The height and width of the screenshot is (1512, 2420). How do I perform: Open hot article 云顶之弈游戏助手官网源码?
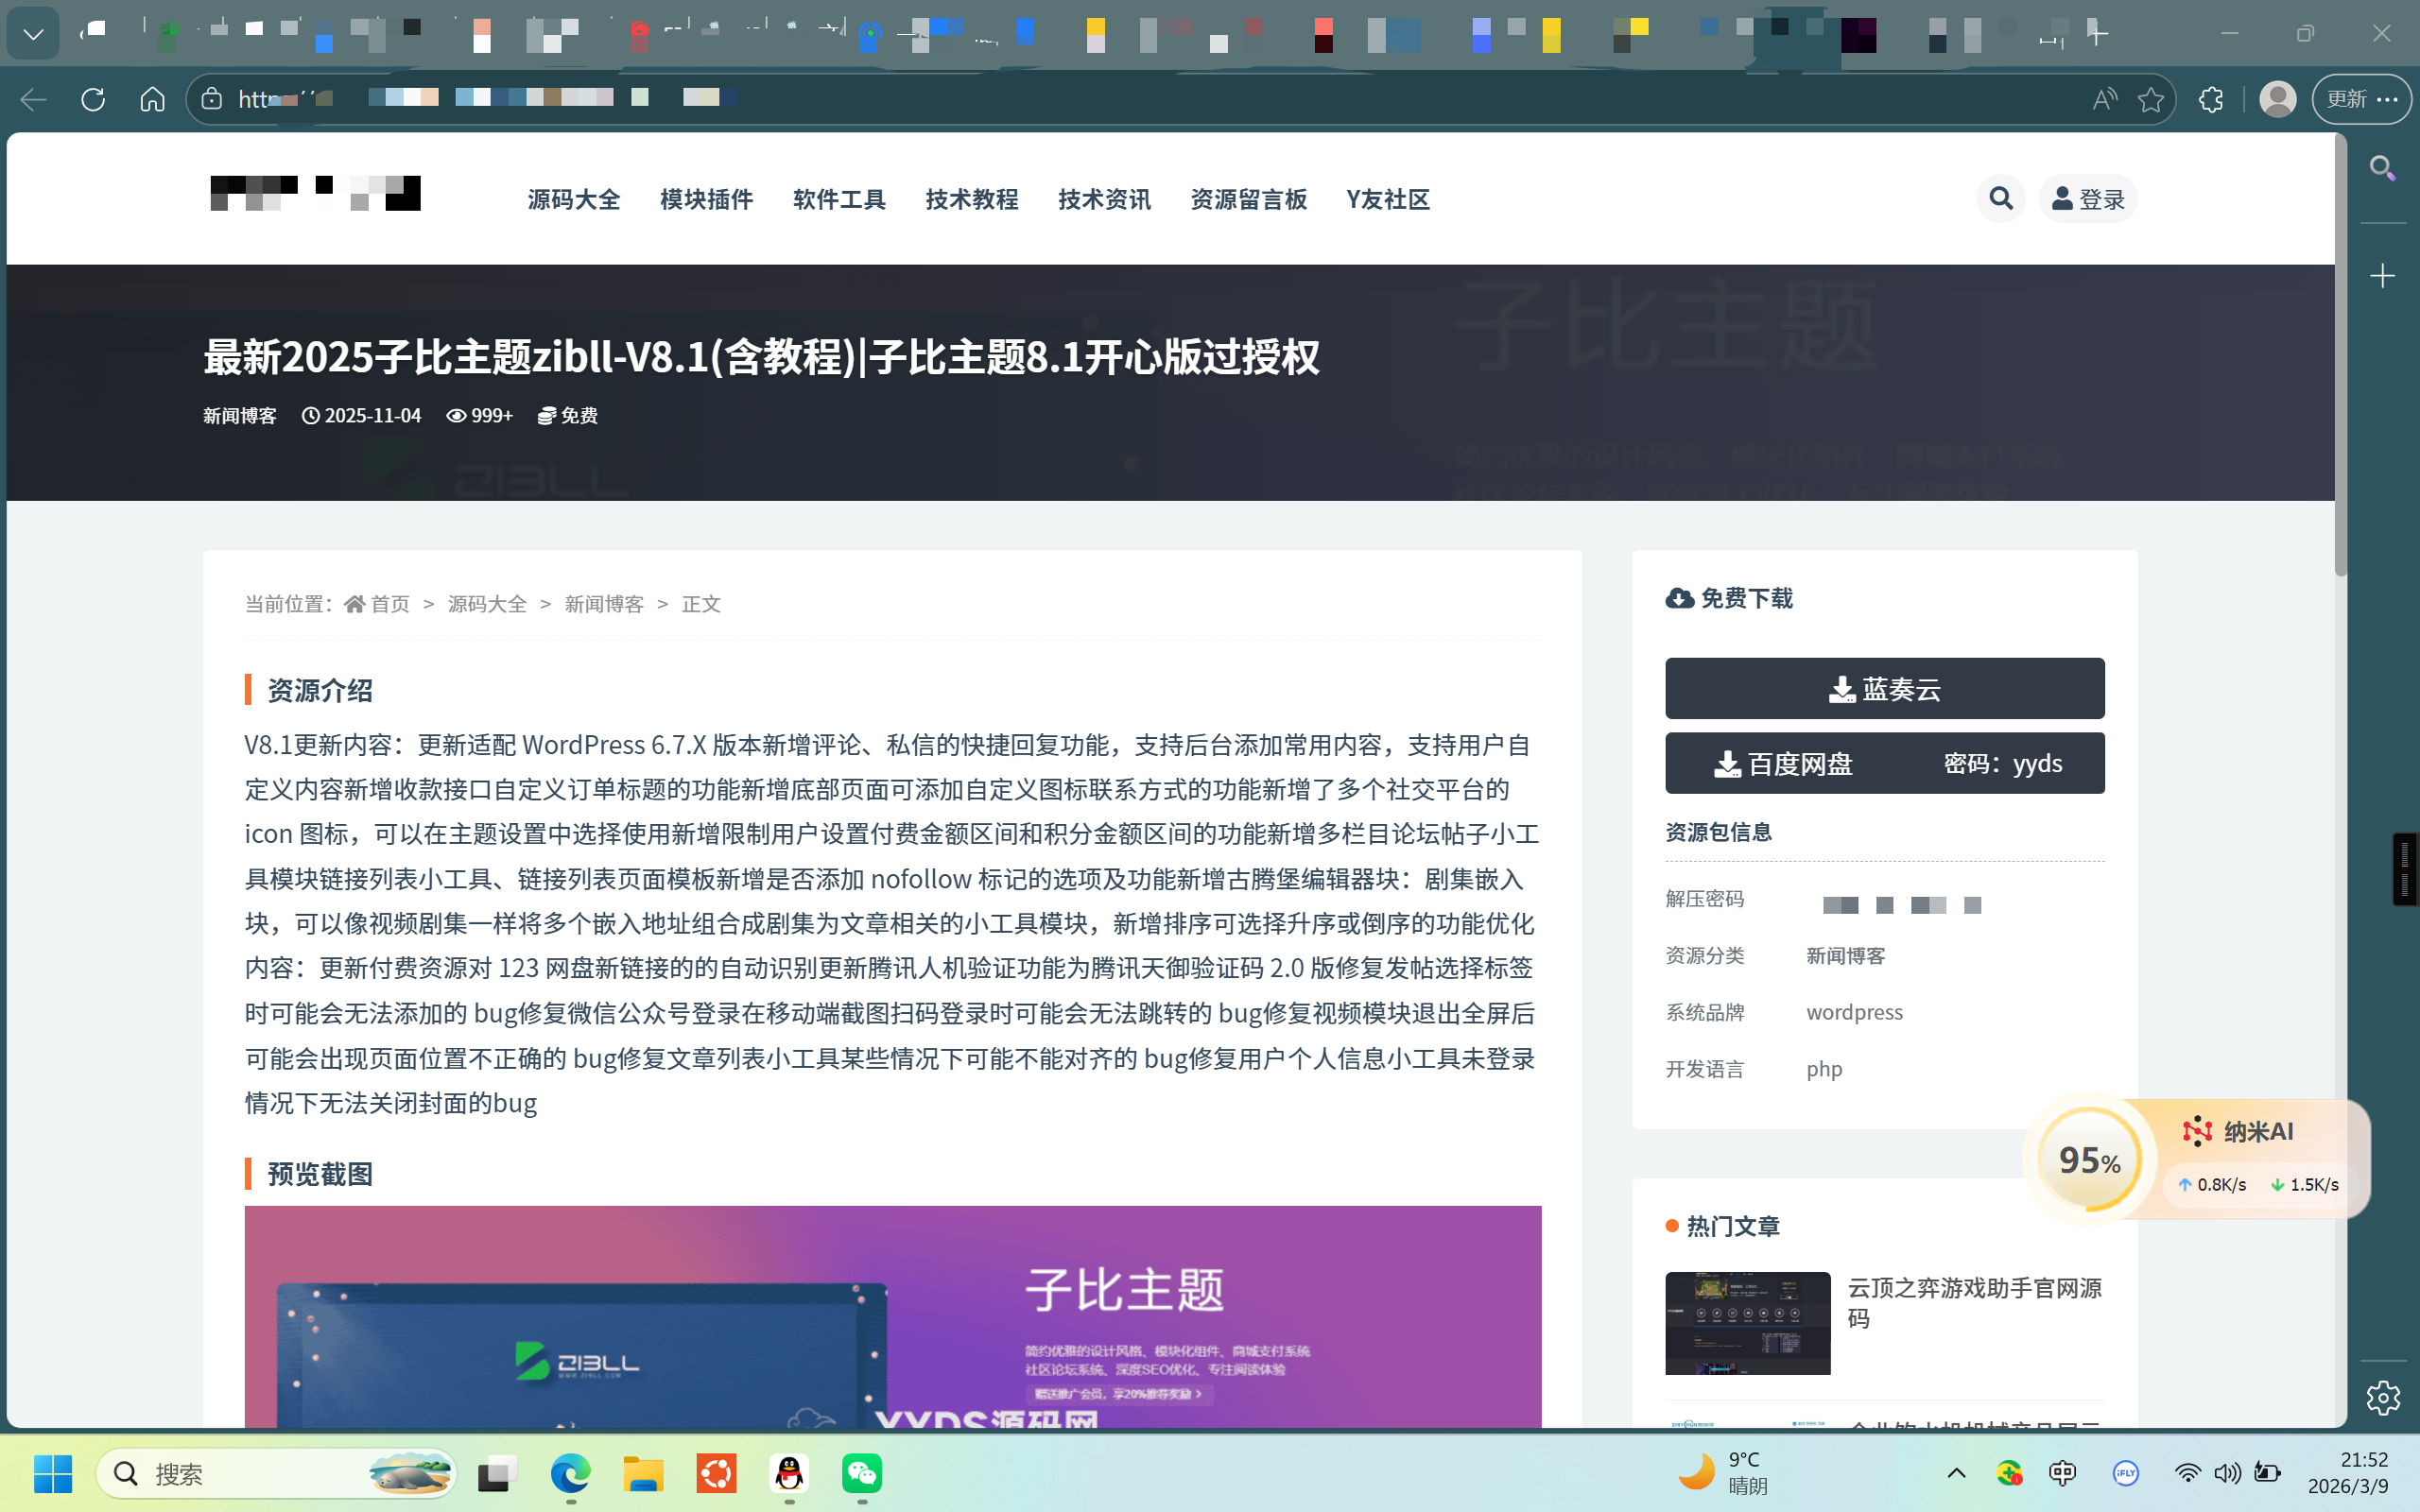click(x=1975, y=1302)
